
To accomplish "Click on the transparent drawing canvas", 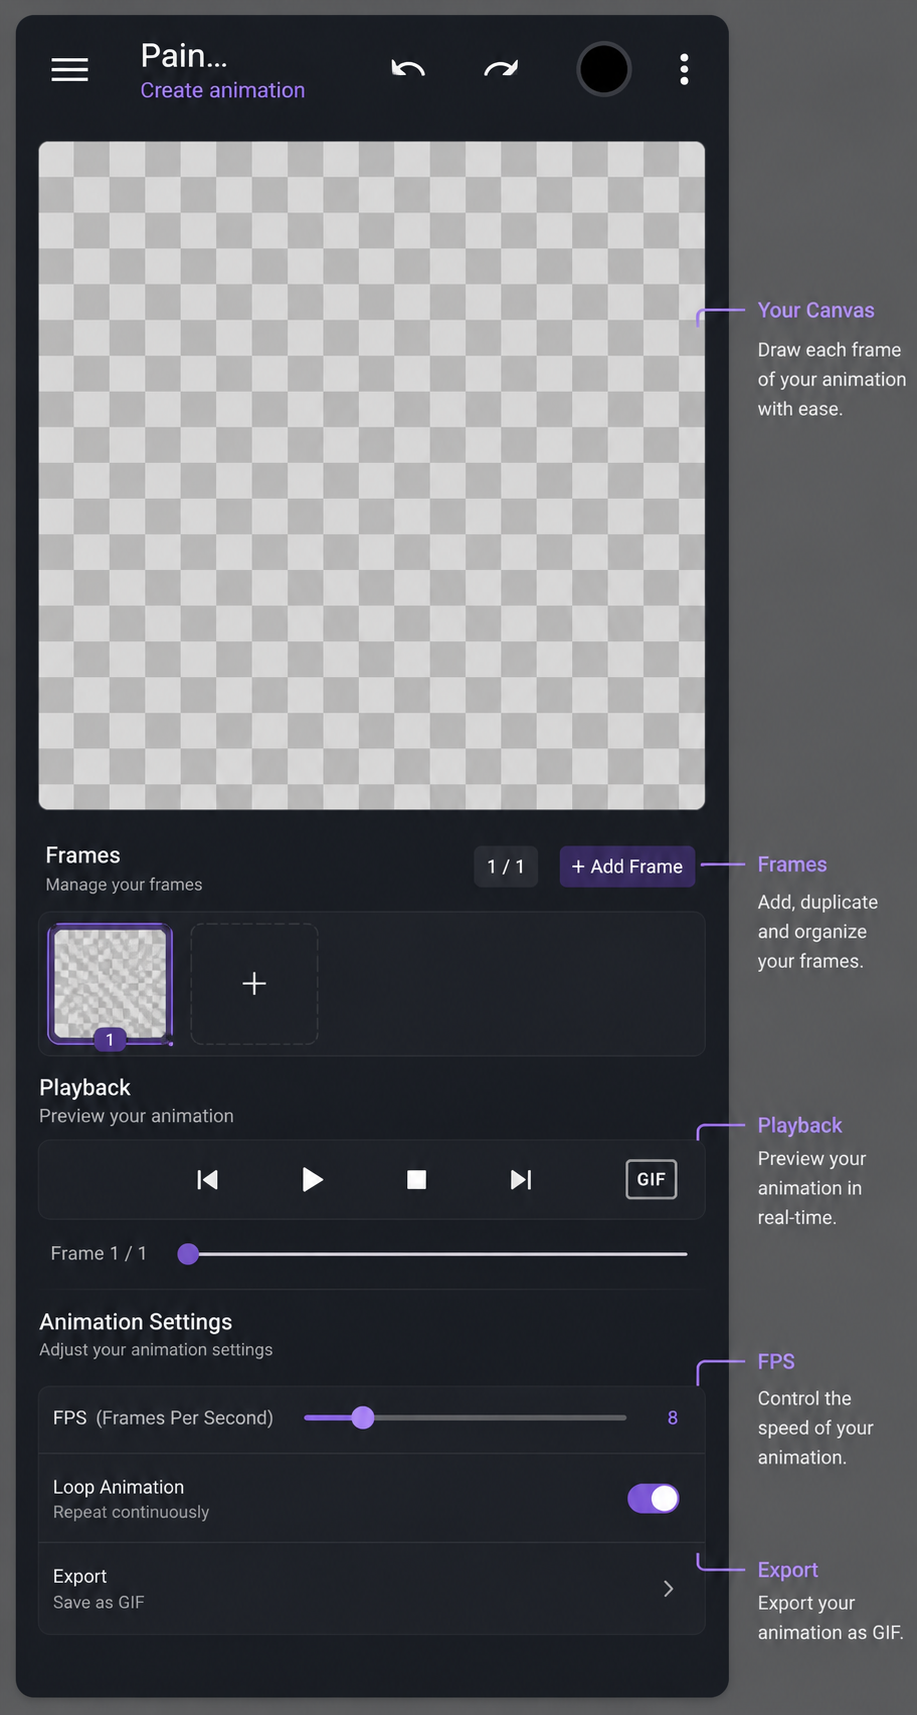I will click(x=372, y=475).
